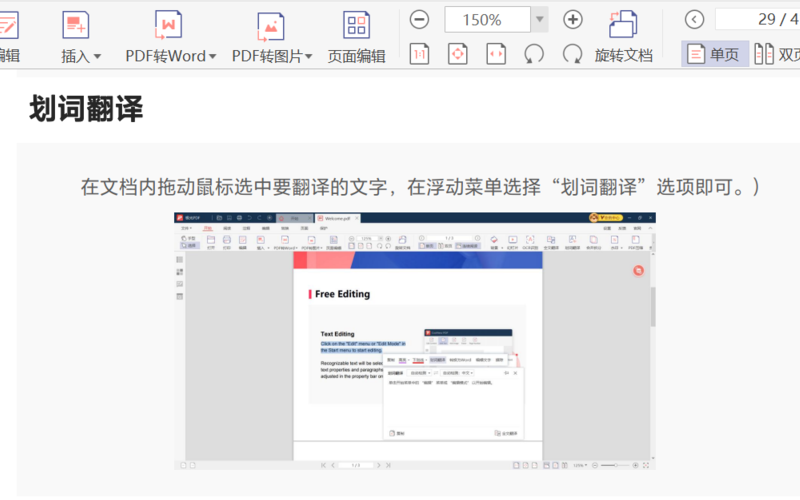The height and width of the screenshot is (500, 800).
Task: Go to previous page arrow
Action: coord(694,20)
